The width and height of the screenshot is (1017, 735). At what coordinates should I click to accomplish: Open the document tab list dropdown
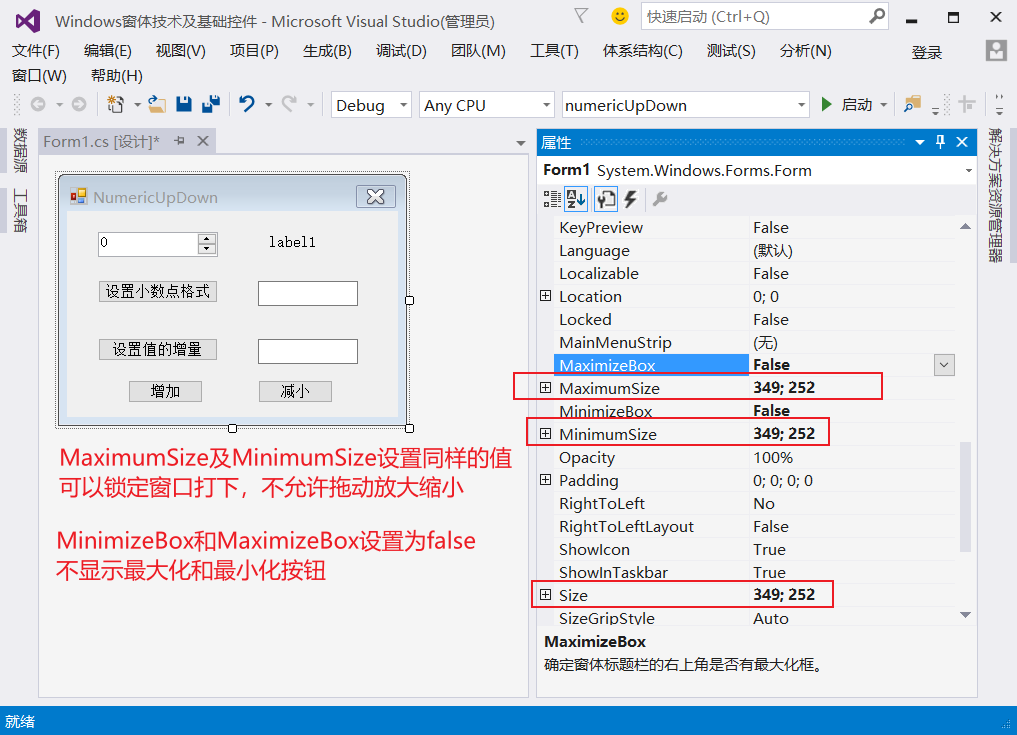click(520, 143)
